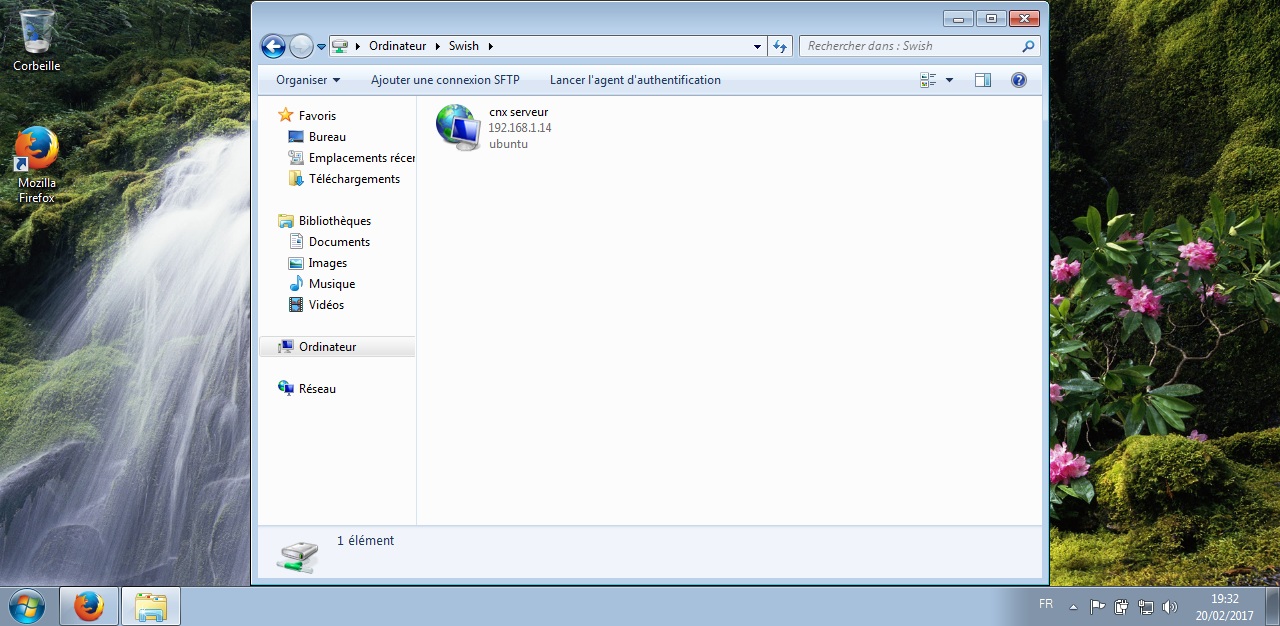Open the cnx serveur SFTP connection

pyautogui.click(x=458, y=127)
